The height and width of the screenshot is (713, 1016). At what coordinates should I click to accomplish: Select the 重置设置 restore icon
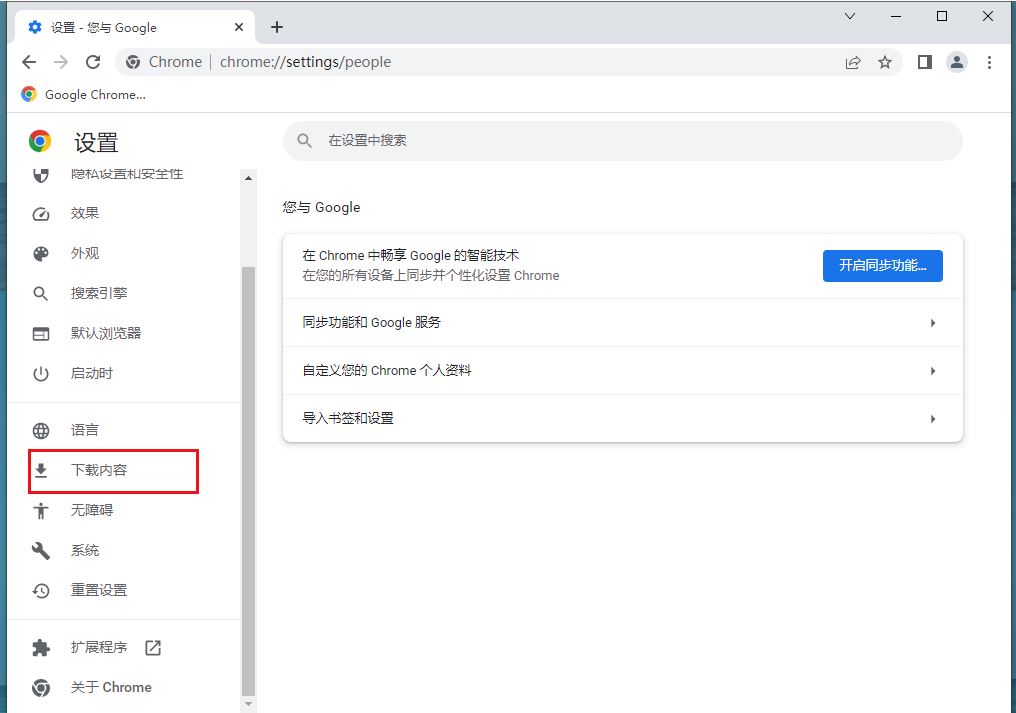41,590
